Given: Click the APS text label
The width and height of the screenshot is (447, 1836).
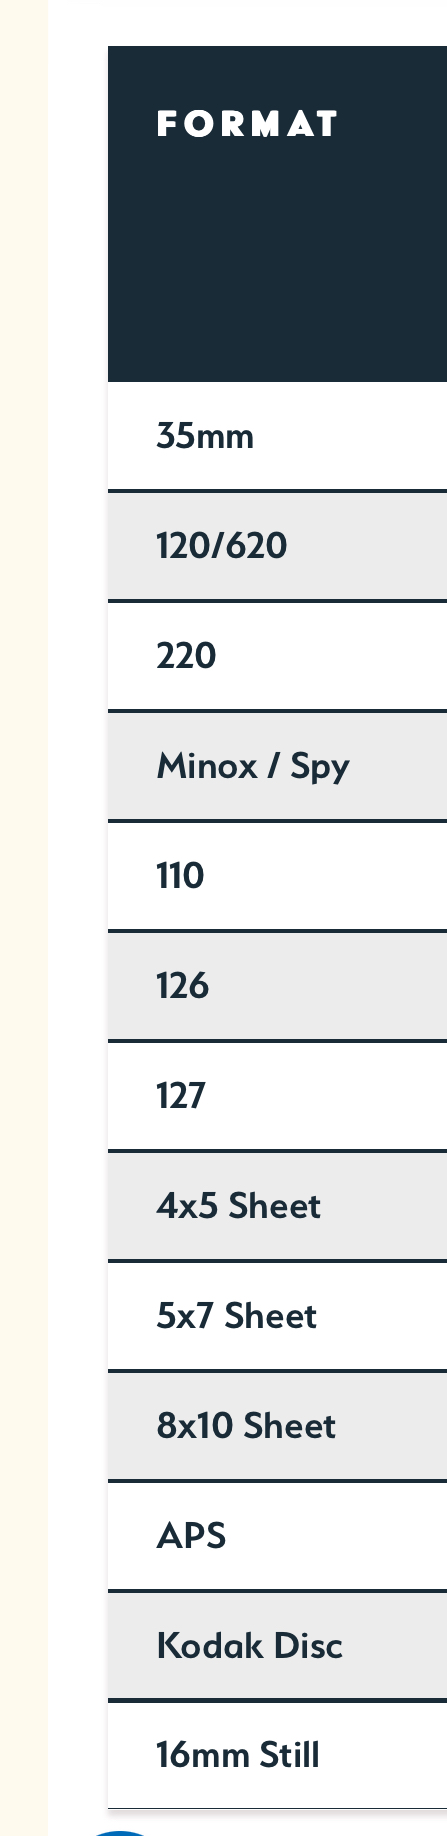Looking at the screenshot, I should (191, 1536).
